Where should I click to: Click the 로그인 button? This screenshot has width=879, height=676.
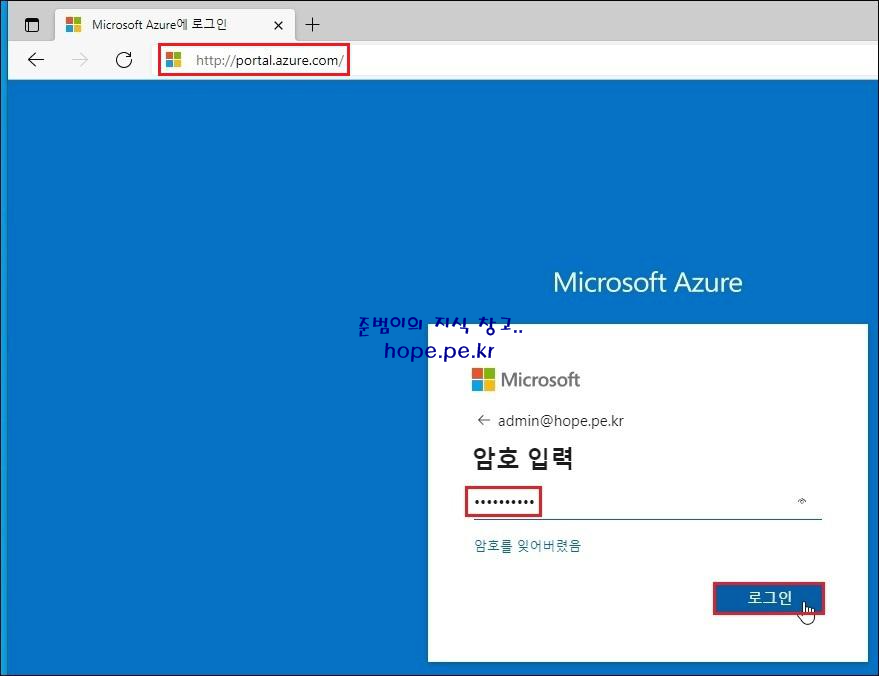[769, 598]
